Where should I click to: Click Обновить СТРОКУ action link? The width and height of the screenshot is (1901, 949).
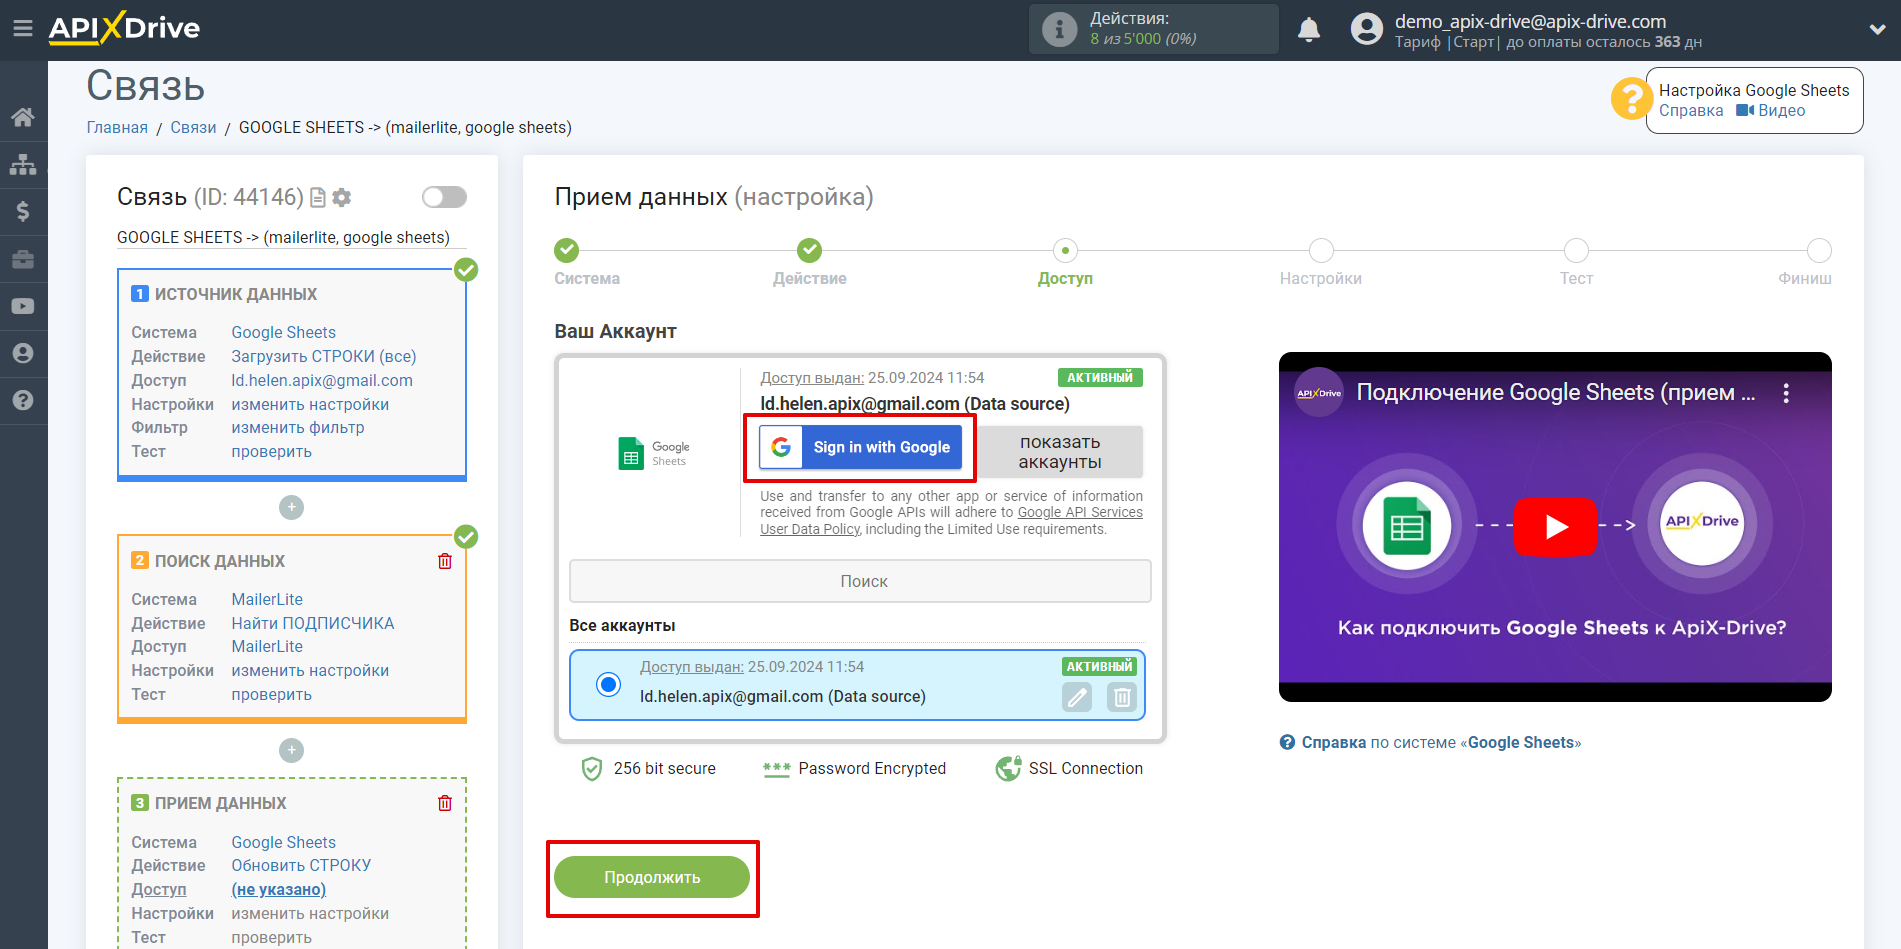(301, 865)
